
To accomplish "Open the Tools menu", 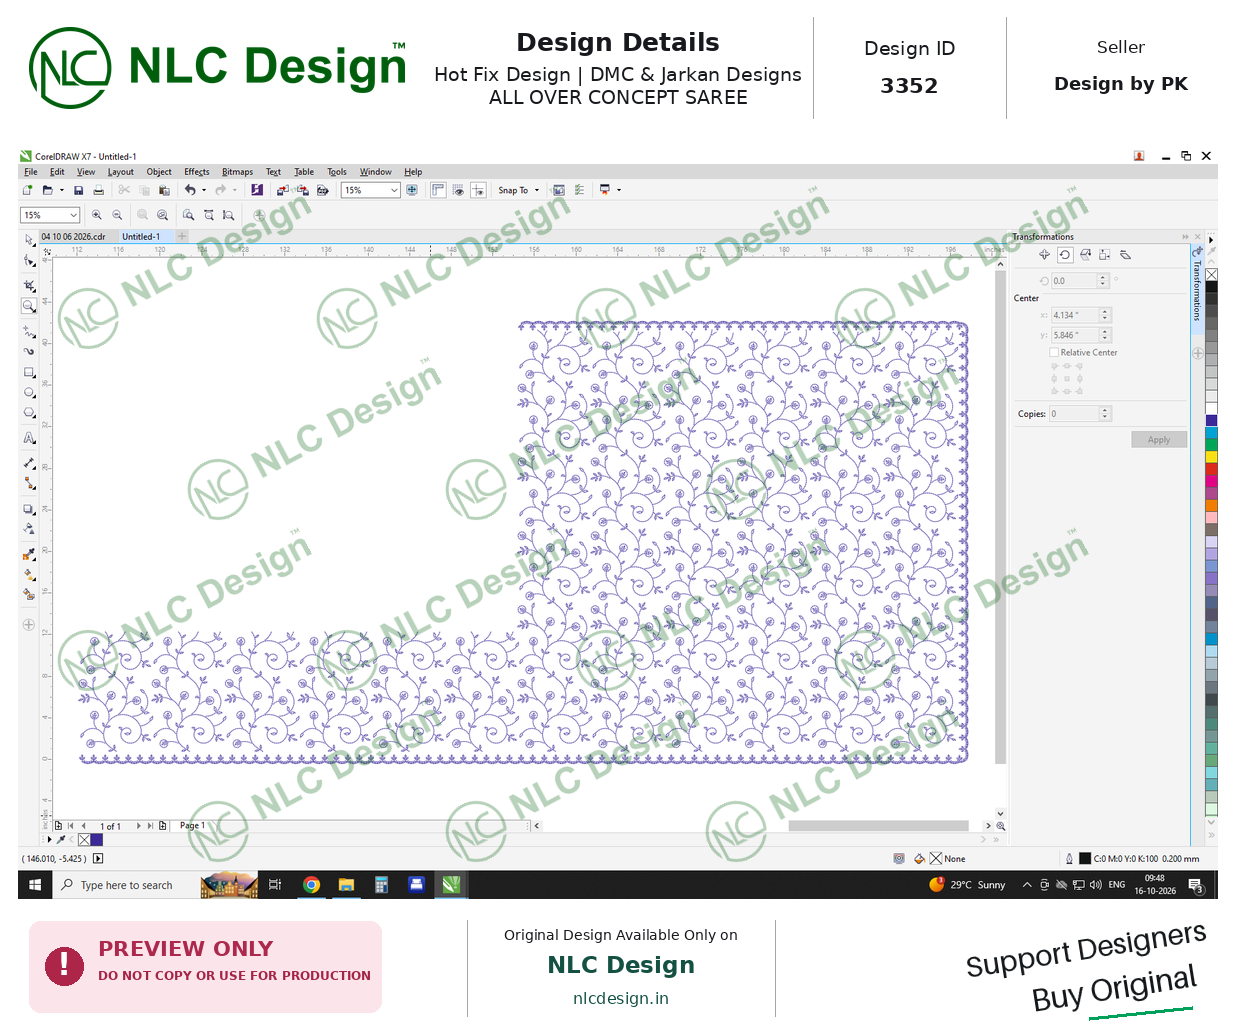I will point(337,172).
